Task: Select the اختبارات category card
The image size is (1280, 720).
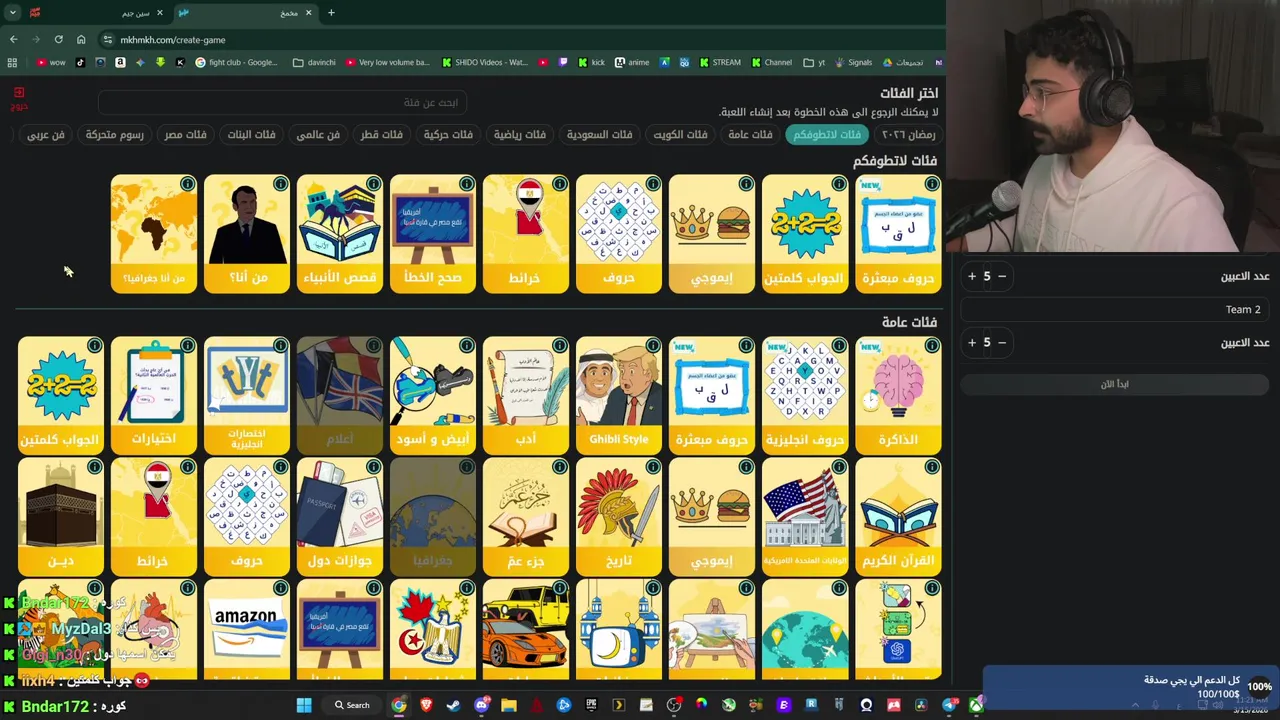Action: coord(153,395)
